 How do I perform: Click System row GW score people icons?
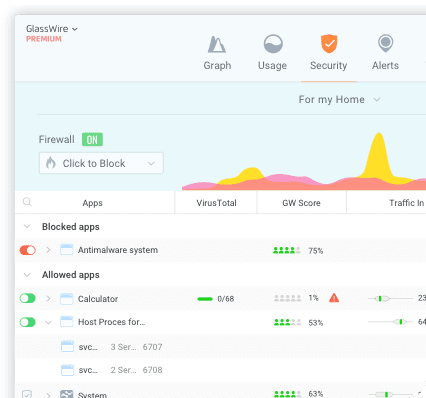point(287,394)
